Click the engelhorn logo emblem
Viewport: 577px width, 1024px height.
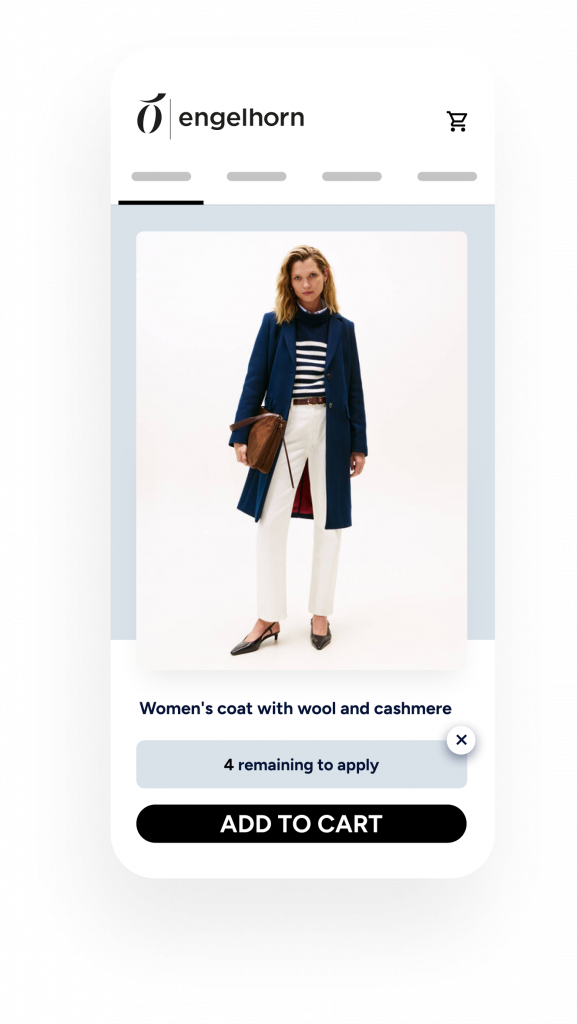(x=151, y=114)
